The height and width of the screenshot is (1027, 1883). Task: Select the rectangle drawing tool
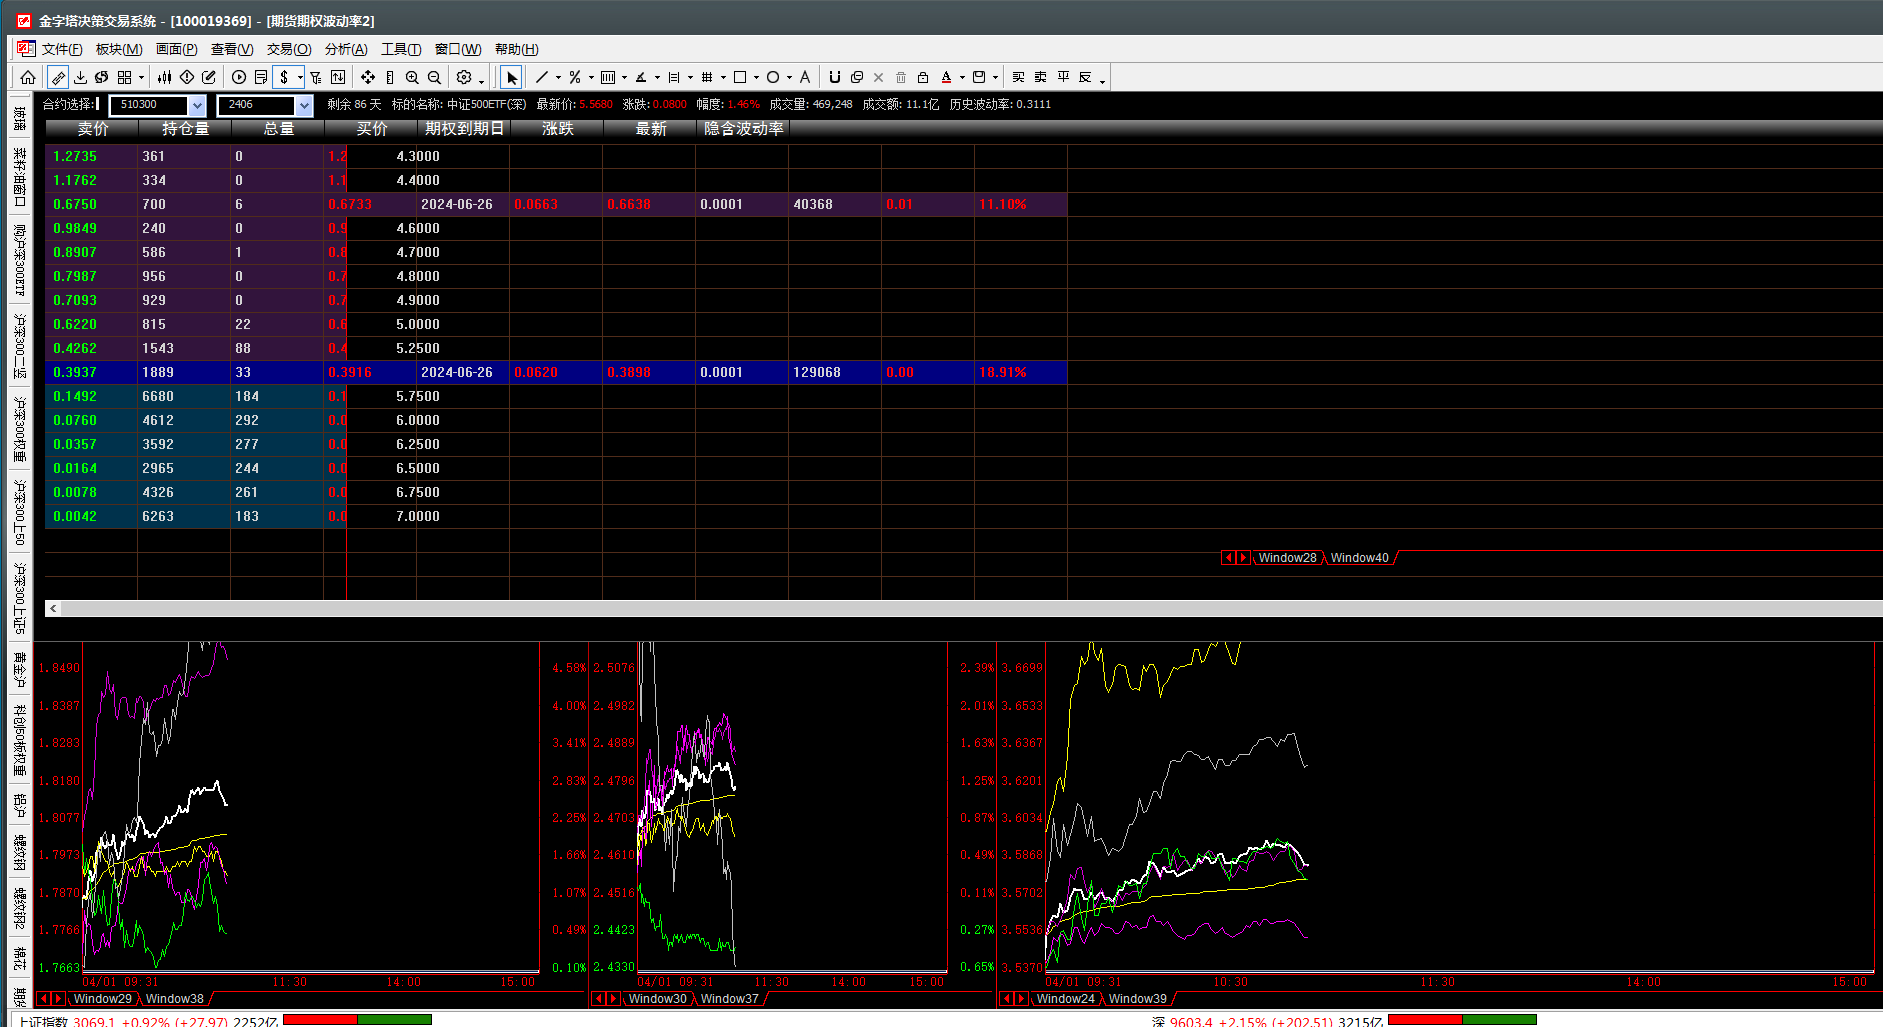coord(740,77)
